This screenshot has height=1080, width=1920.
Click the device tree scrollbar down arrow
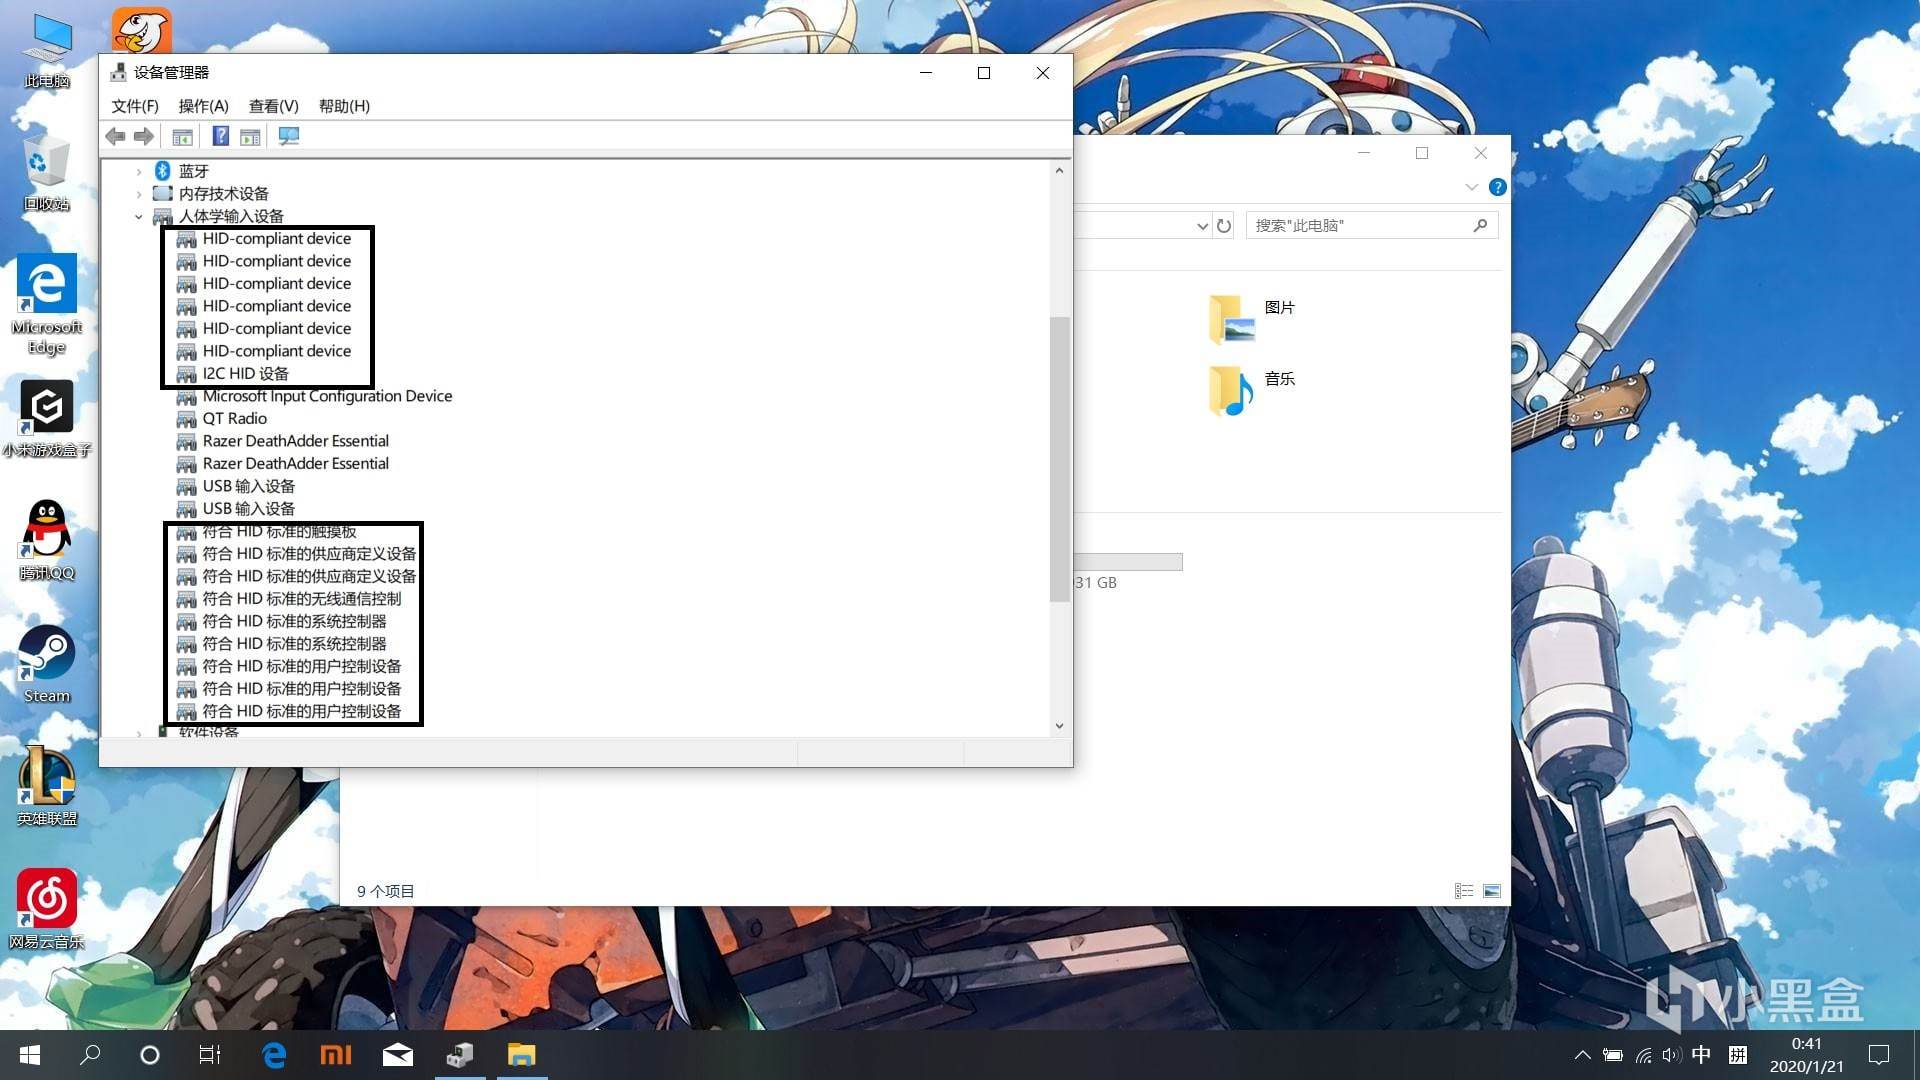(1059, 726)
